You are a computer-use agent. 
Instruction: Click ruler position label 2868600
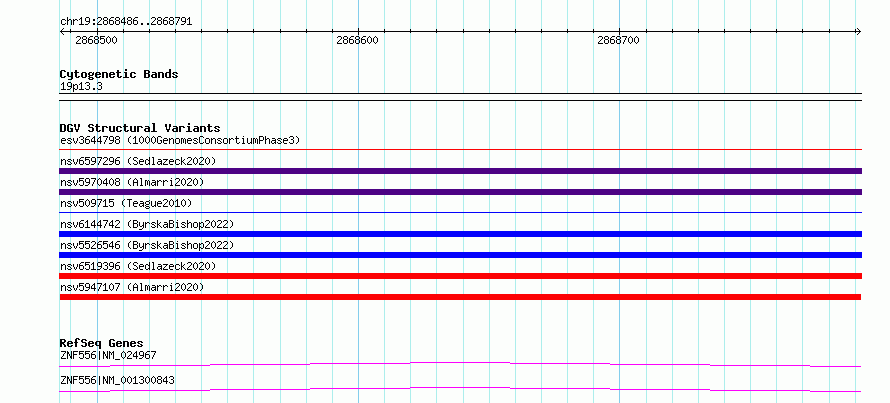358,40
